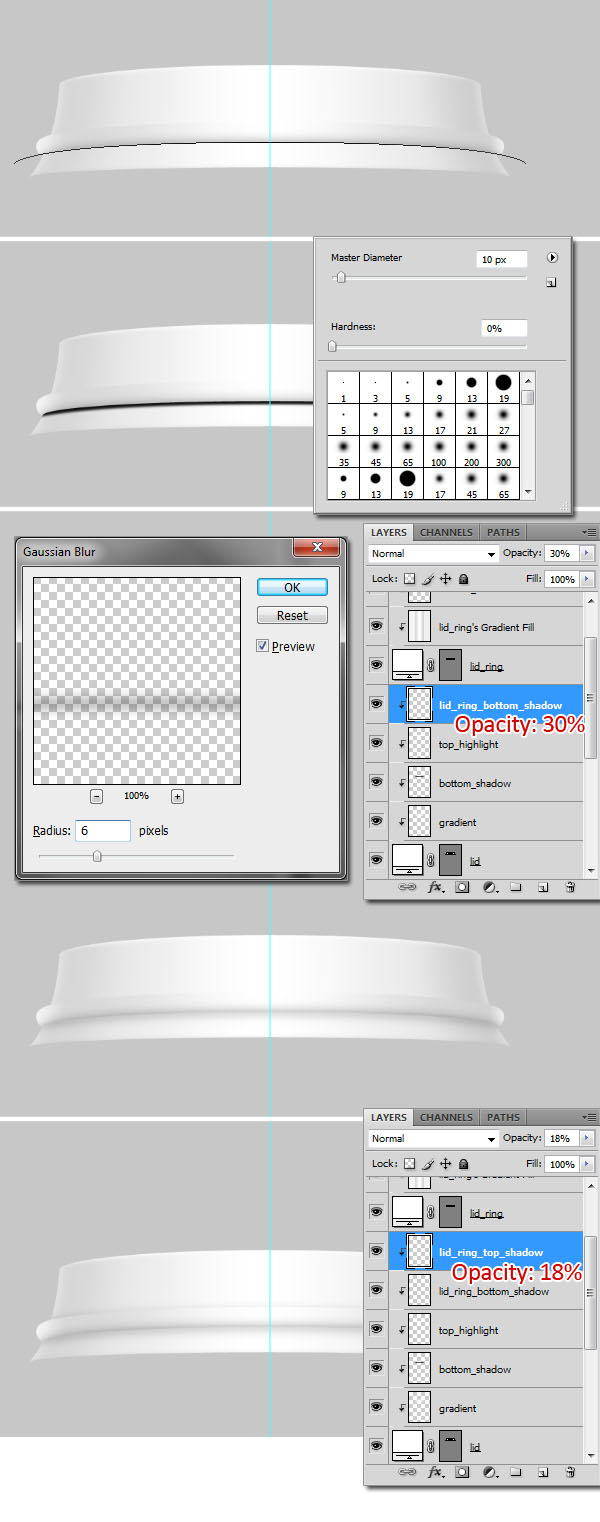Open Paths tab in the 30% opacity panel
Image resolution: width=600 pixels, height=1522 pixels.
(x=504, y=532)
